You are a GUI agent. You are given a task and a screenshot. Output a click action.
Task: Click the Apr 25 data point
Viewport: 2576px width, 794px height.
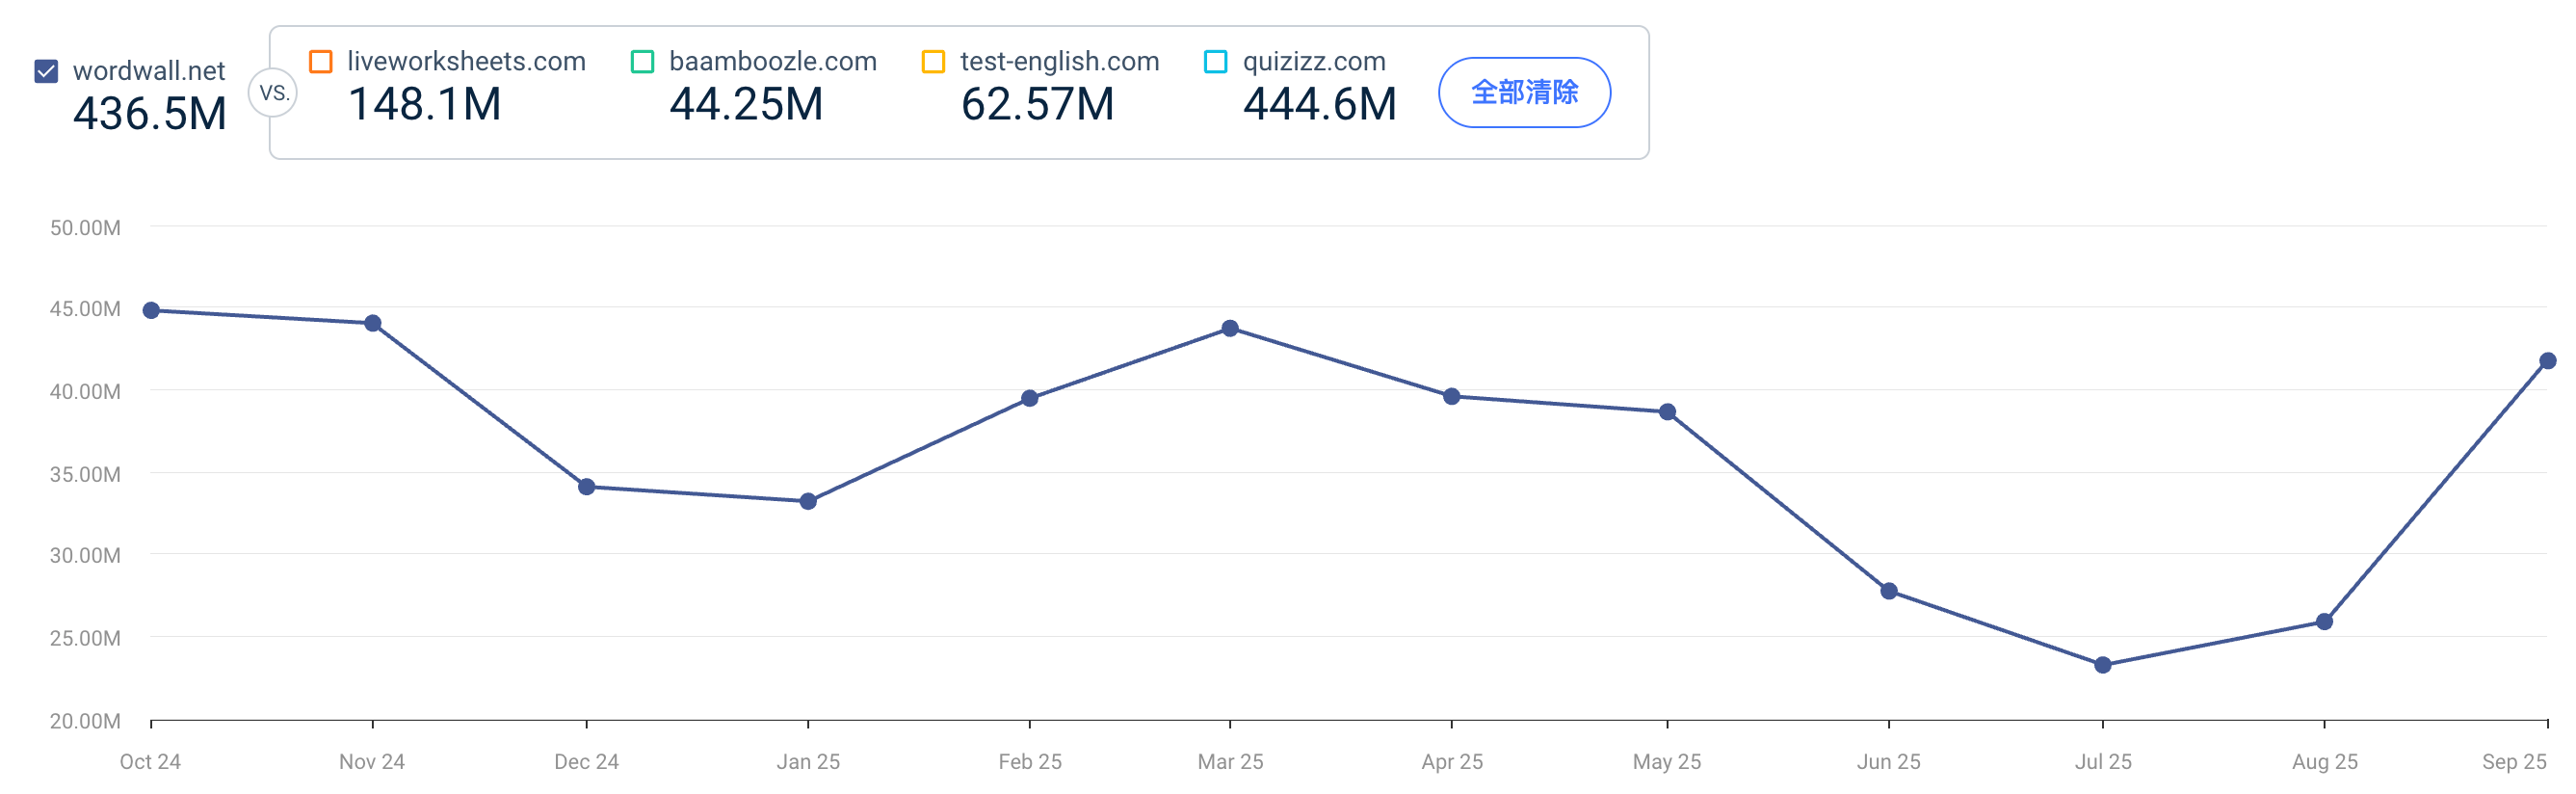pos(1452,397)
